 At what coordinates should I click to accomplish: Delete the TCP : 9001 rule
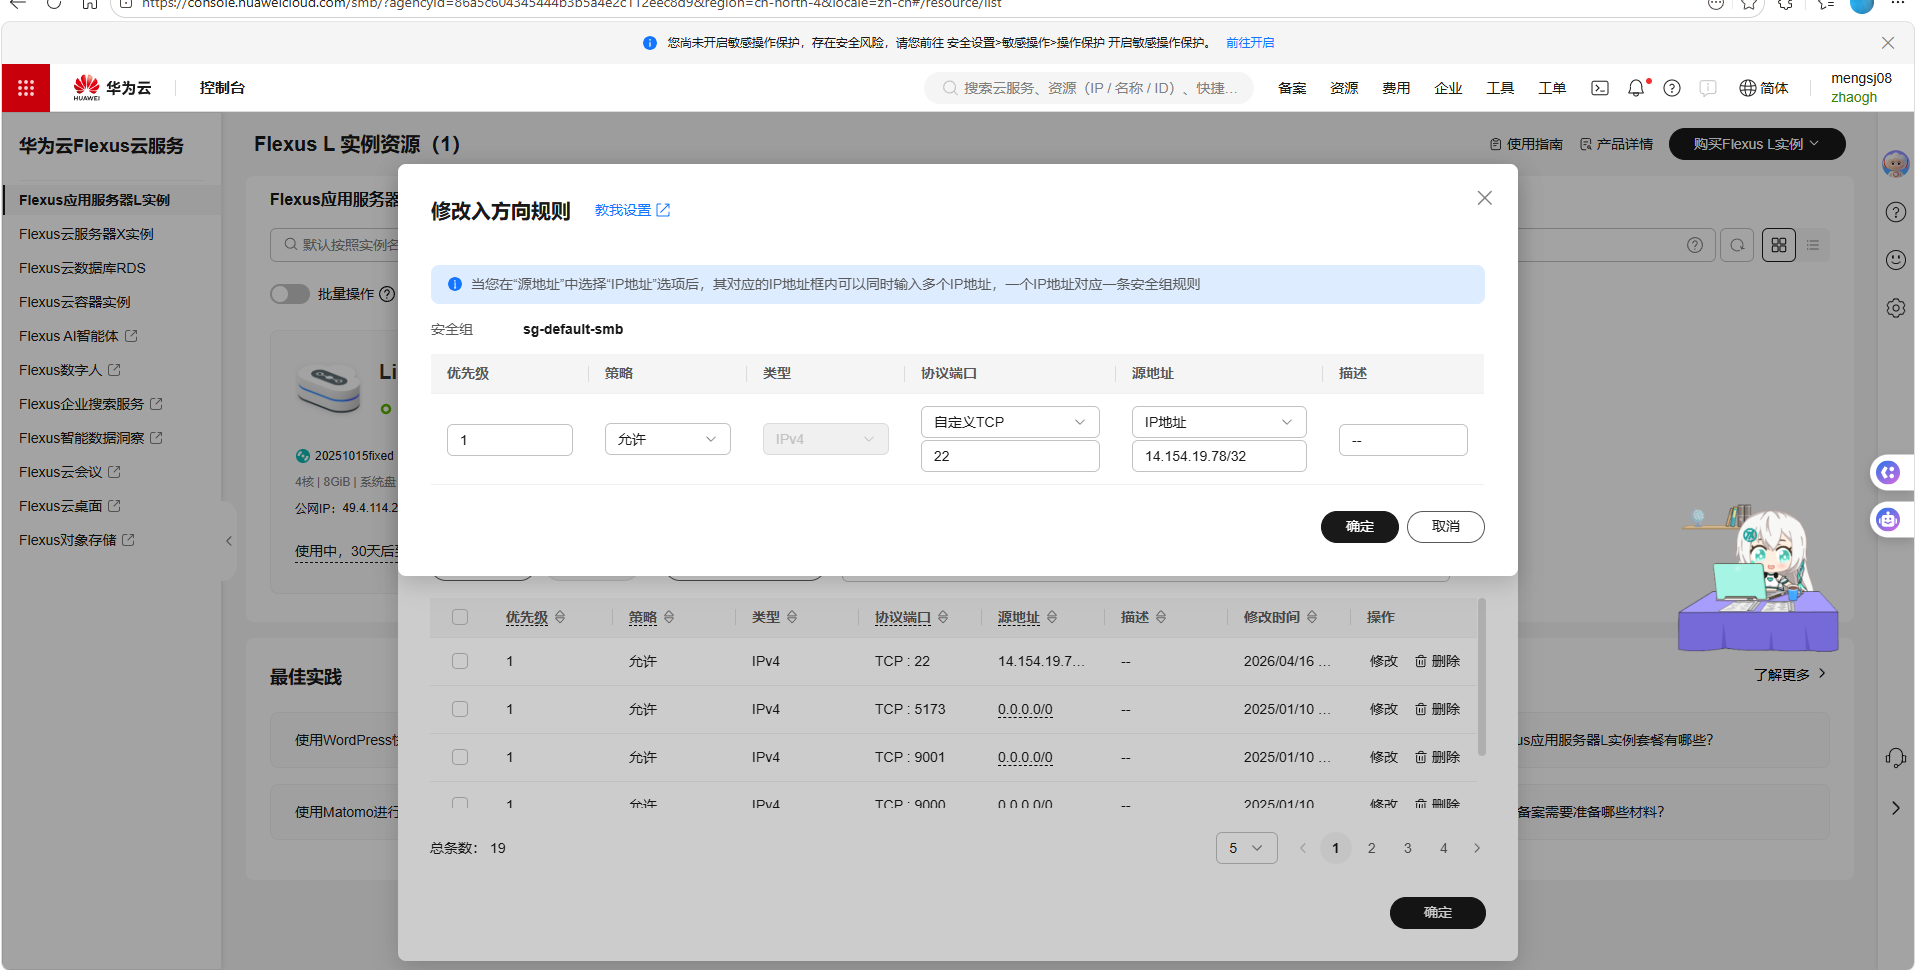point(1437,757)
